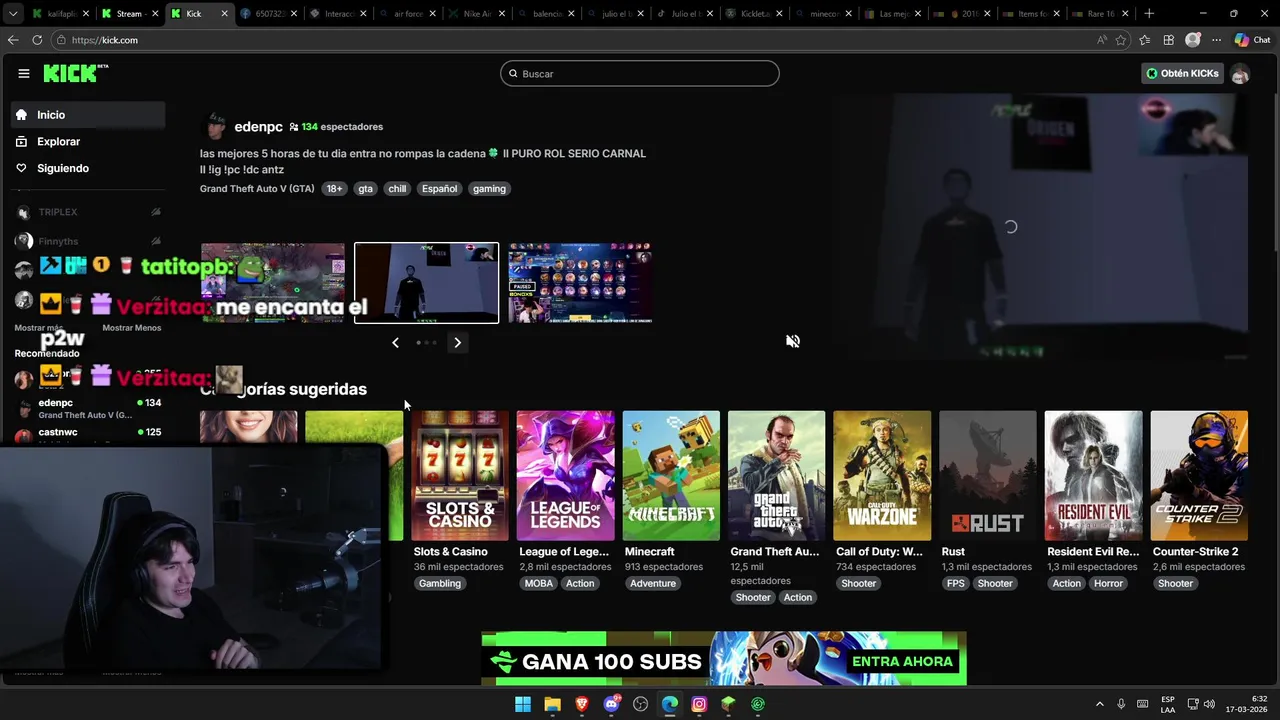Click the Siguiendo heart icon
This screenshot has width=1280, height=720.
[21, 168]
